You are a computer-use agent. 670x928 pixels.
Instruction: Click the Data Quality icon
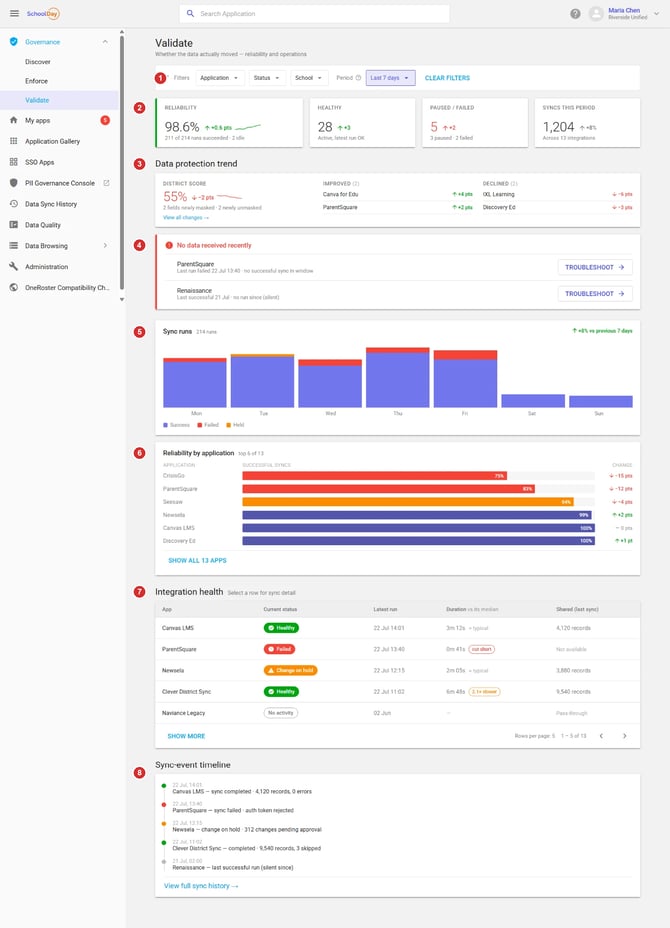click(14, 224)
